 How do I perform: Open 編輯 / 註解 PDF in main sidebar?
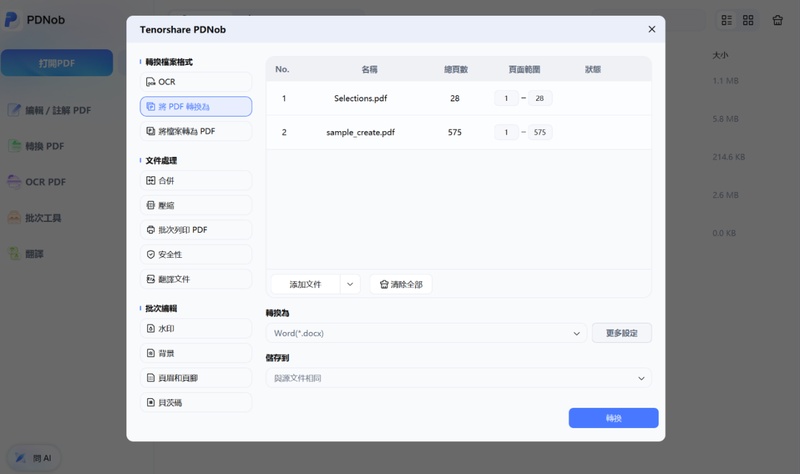pyautogui.click(x=50, y=110)
